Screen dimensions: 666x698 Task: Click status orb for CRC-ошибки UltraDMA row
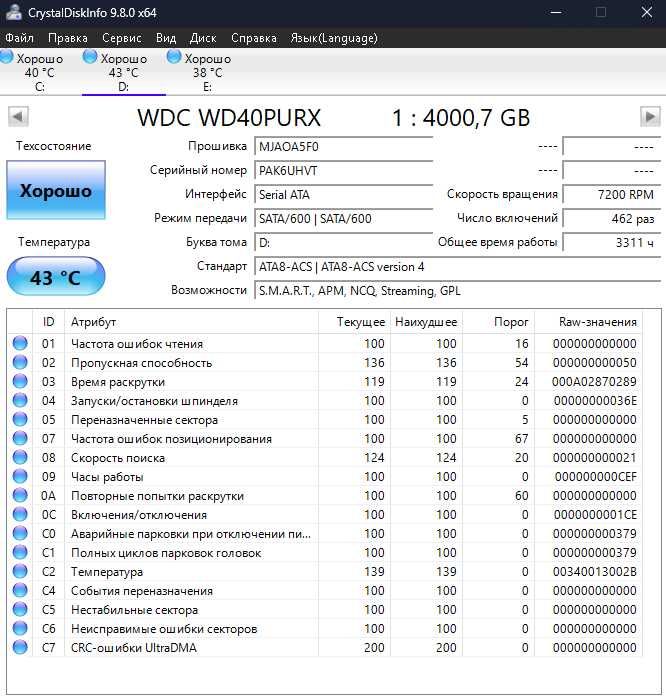click(20, 647)
